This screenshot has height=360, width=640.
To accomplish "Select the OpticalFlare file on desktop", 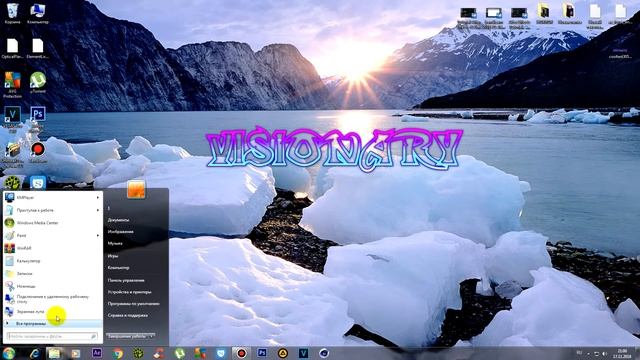I will pos(12,49).
